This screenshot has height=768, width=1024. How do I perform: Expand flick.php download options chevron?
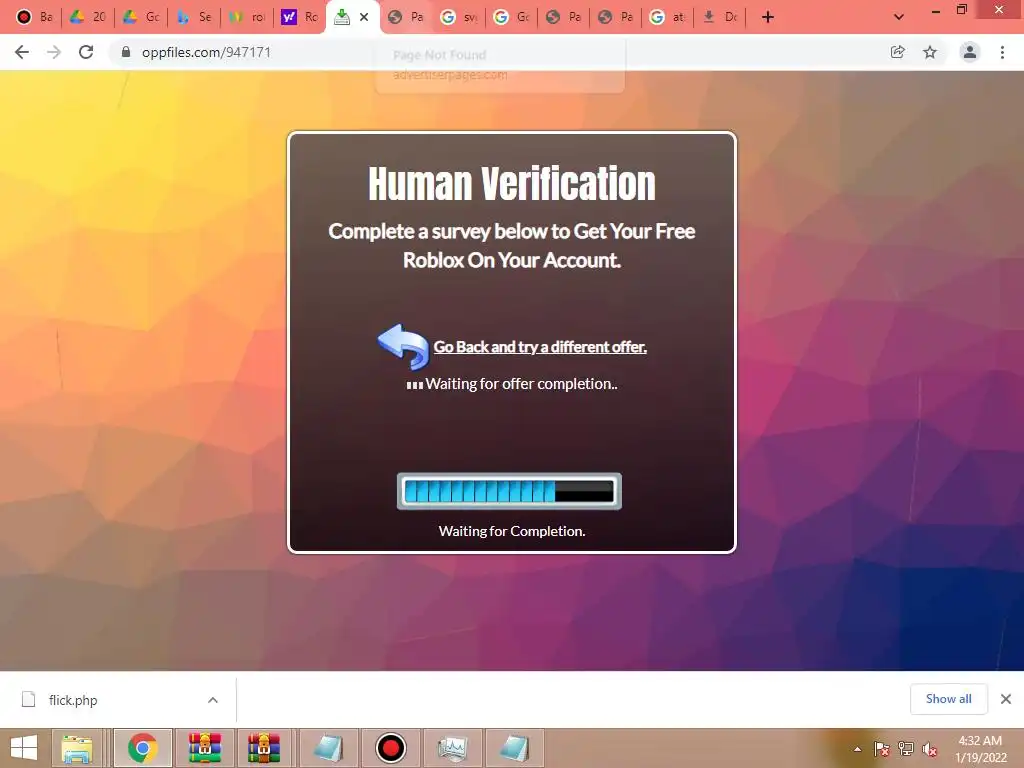point(213,700)
